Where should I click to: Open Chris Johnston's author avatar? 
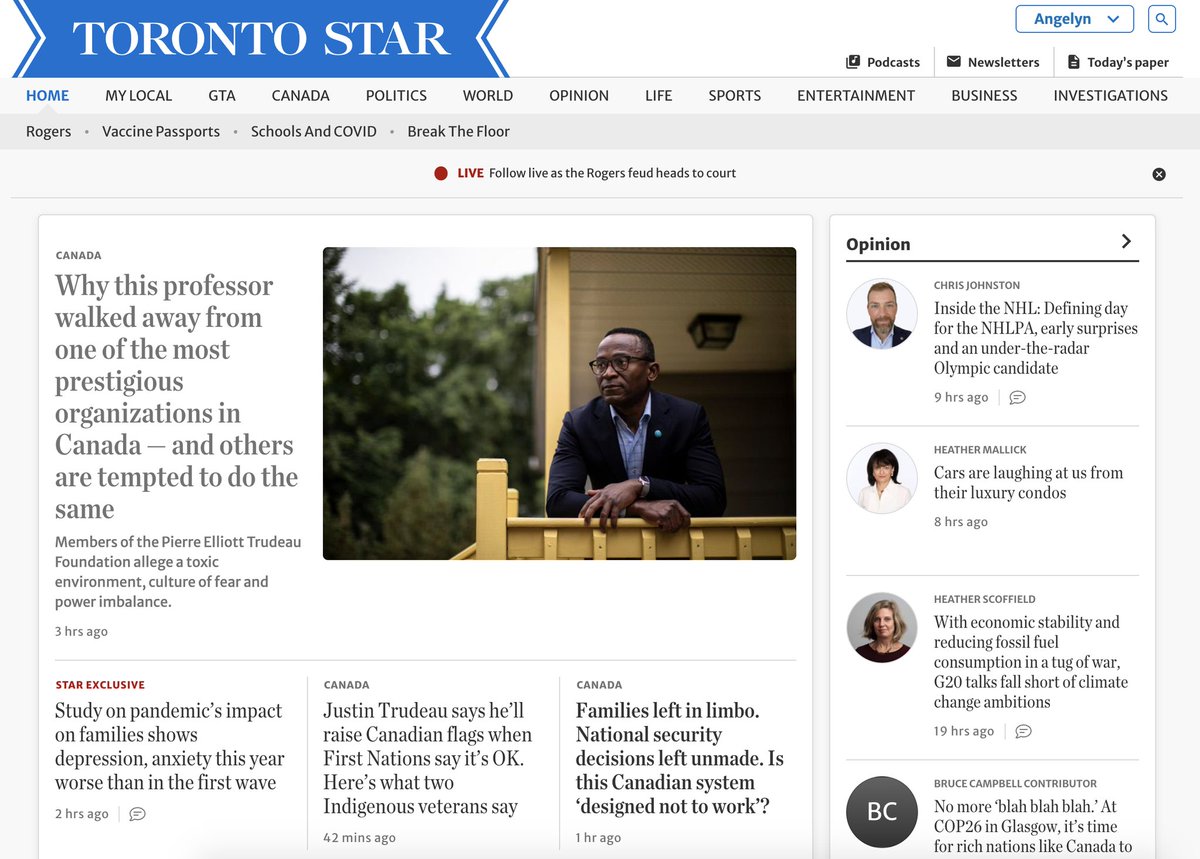point(882,314)
